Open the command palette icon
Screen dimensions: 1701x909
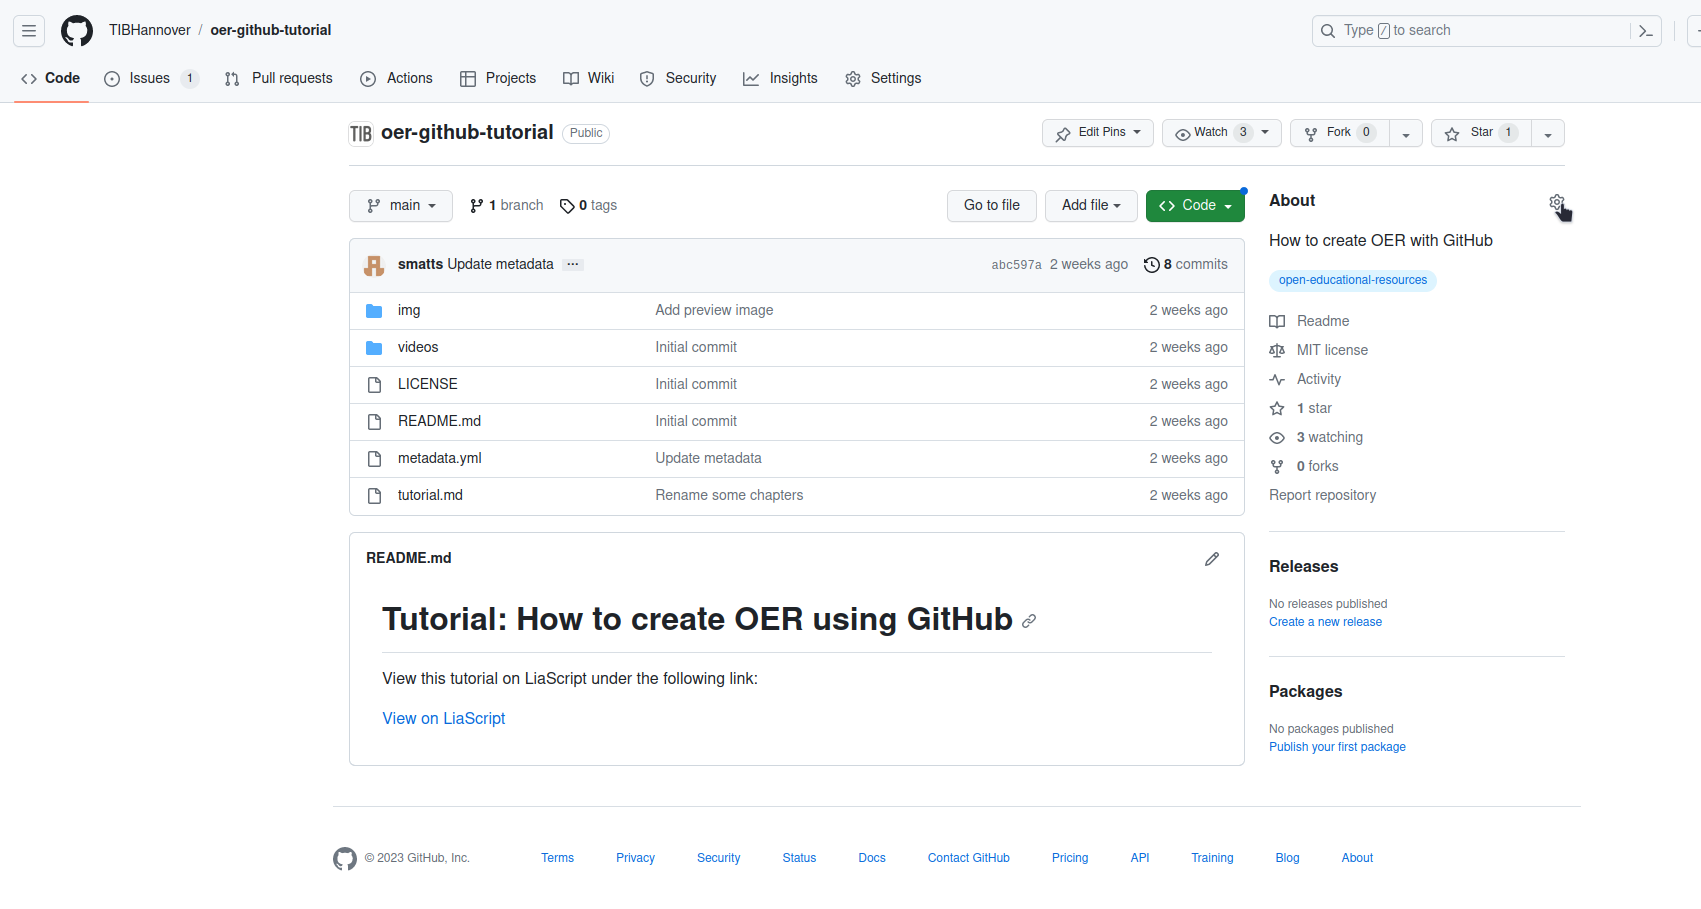(1645, 31)
